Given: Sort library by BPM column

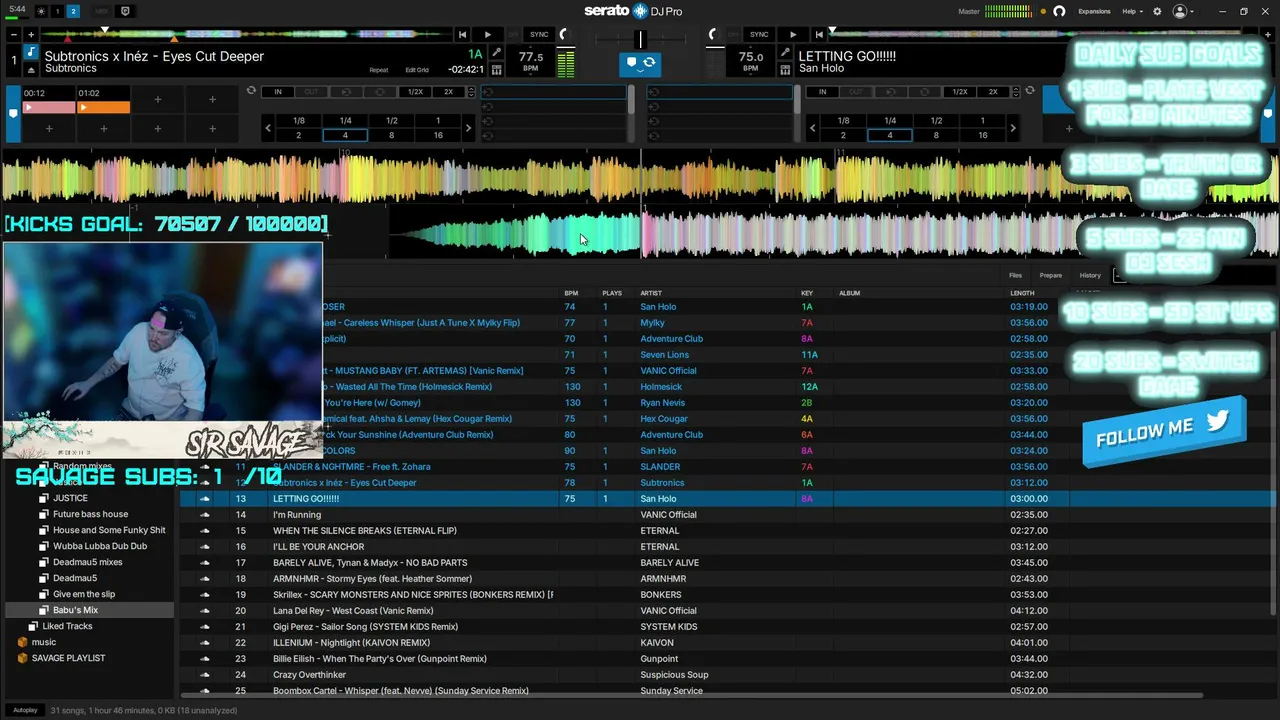Looking at the screenshot, I should point(571,293).
